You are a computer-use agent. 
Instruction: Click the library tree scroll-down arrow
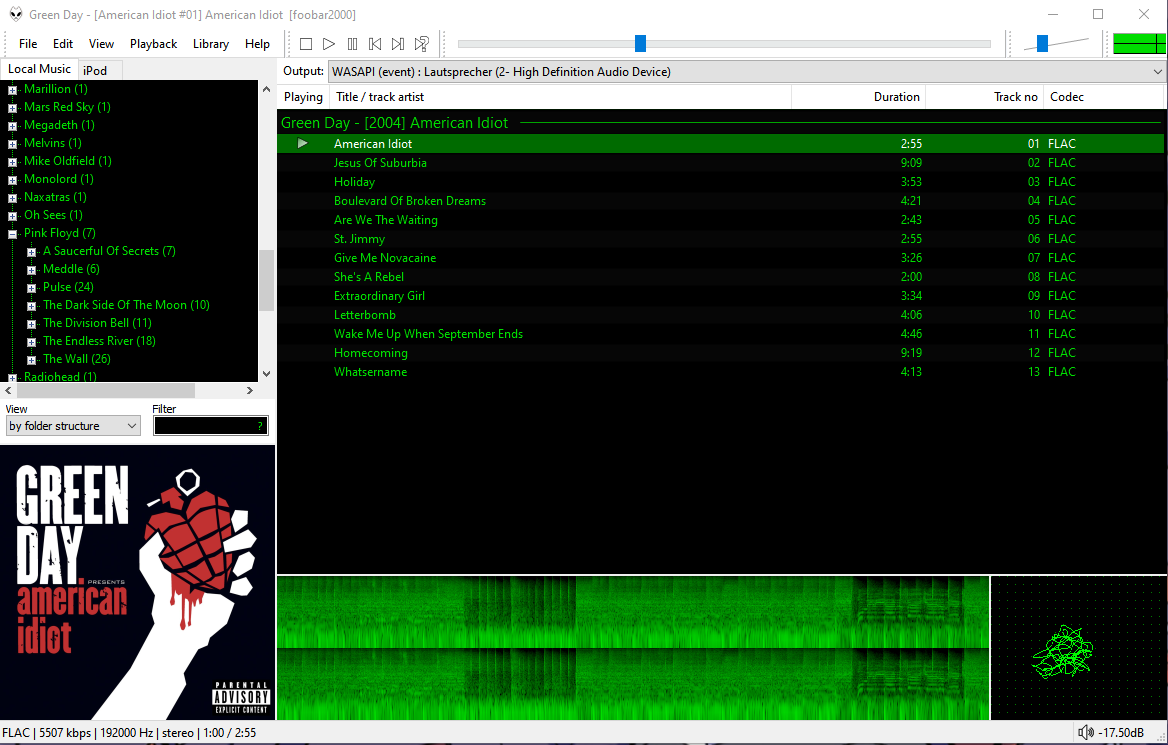[x=267, y=374]
